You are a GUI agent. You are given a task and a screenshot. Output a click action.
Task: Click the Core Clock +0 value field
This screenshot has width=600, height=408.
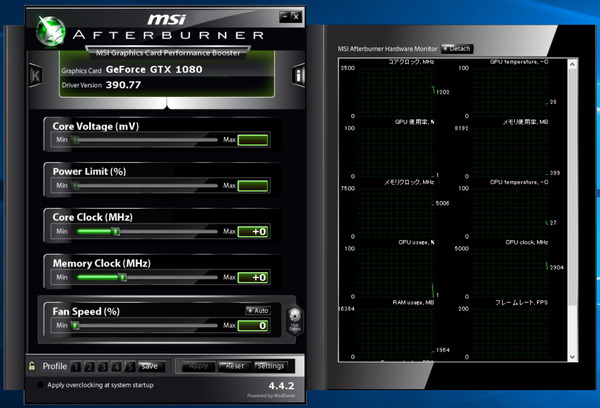pyautogui.click(x=253, y=232)
